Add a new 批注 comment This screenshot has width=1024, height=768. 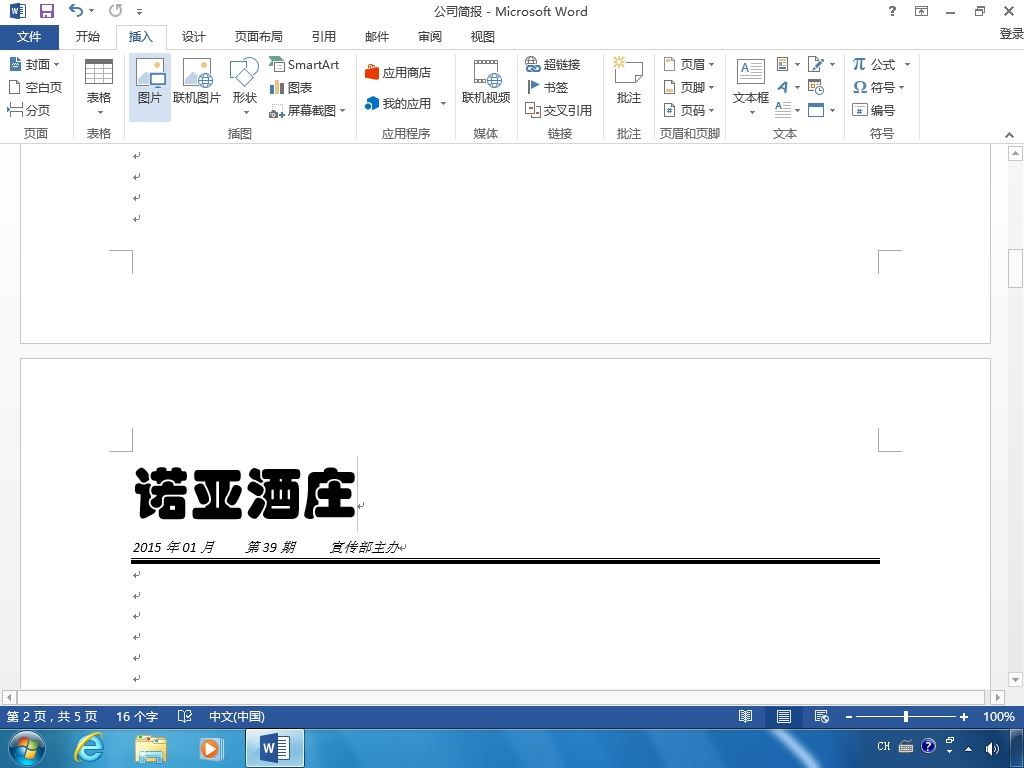pos(628,81)
